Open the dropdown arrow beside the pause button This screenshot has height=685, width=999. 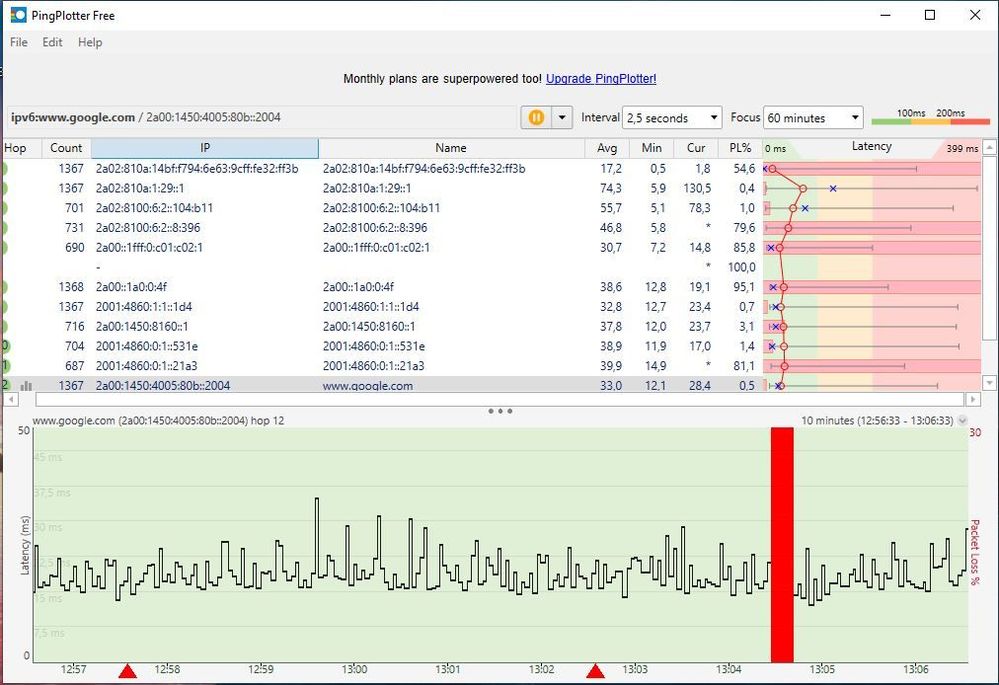click(x=562, y=117)
